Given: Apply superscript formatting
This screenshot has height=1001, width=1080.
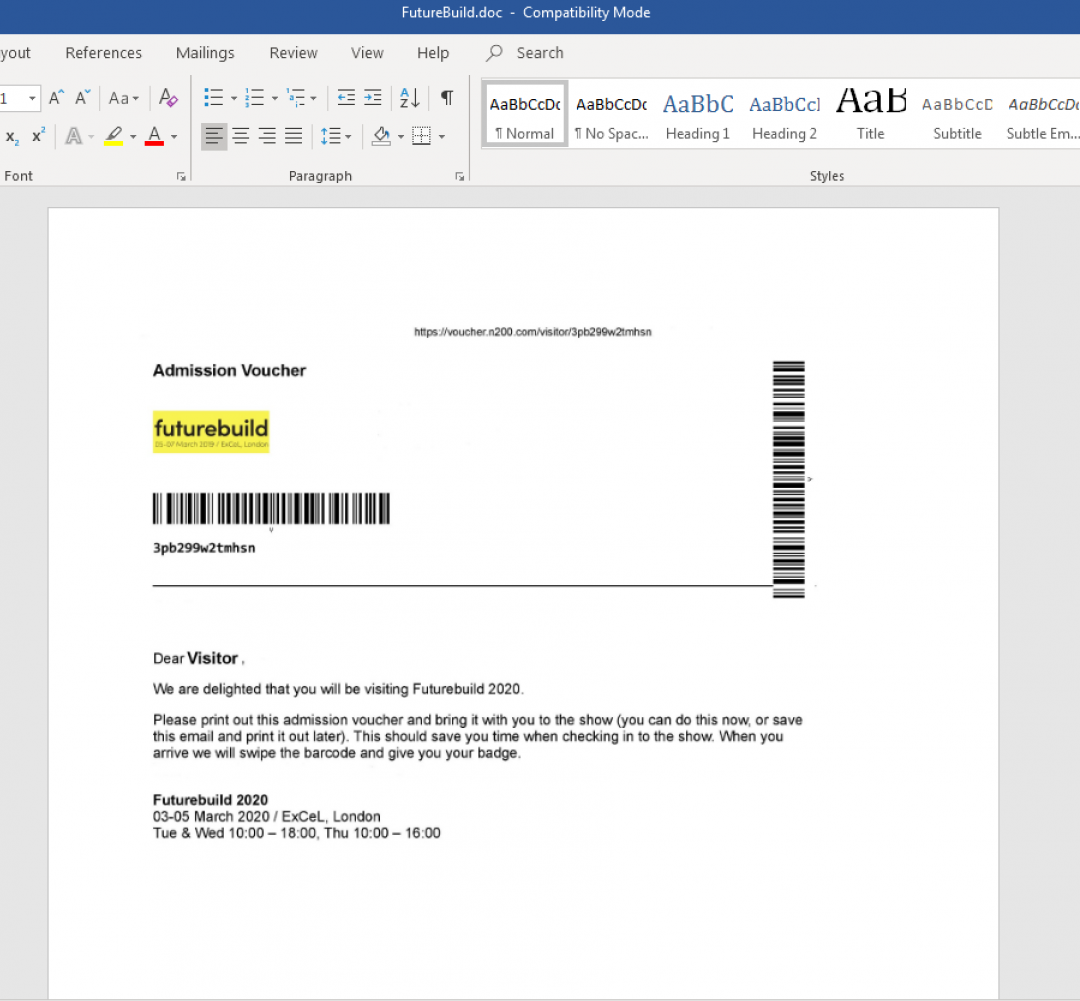Looking at the screenshot, I should point(38,136).
